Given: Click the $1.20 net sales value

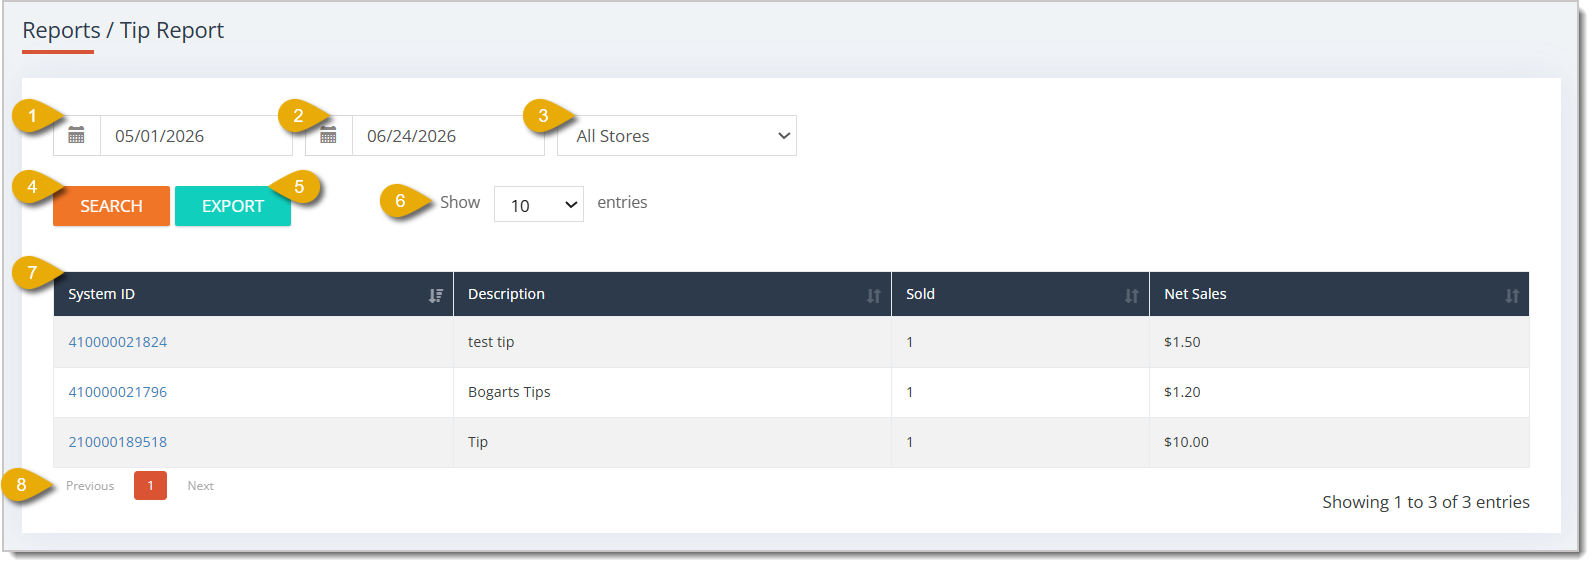Looking at the screenshot, I should 1182,392.
